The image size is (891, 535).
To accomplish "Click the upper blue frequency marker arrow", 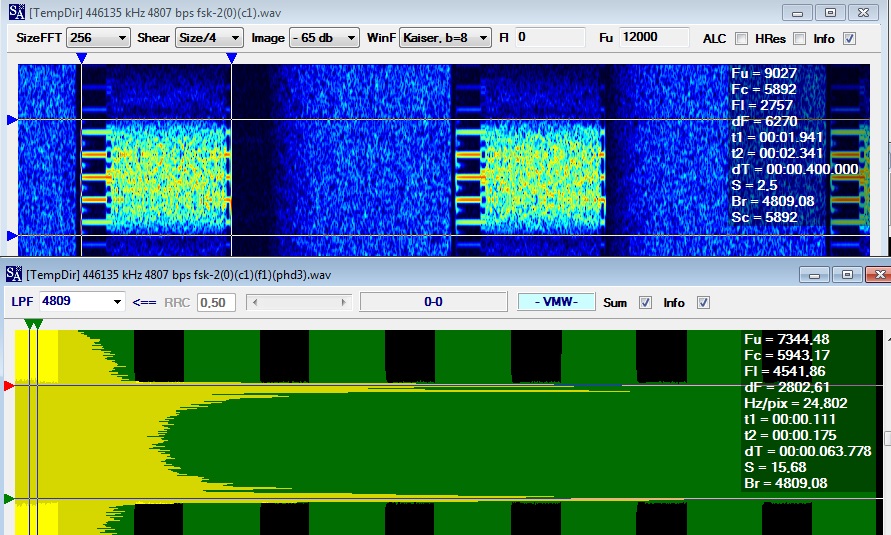I will (12, 120).
